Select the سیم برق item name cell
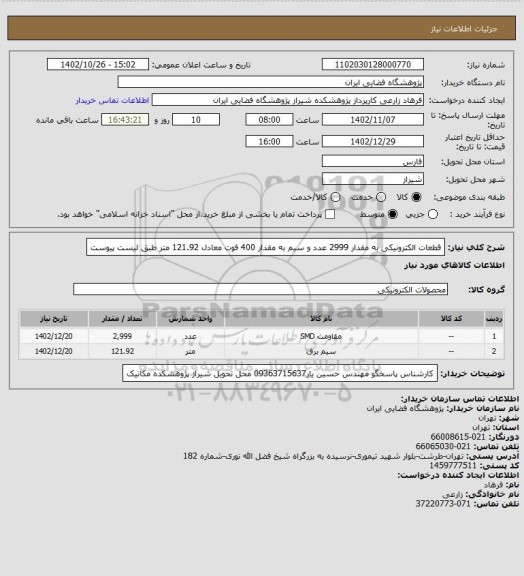Image resolution: width=524 pixels, height=576 pixels. point(322,351)
